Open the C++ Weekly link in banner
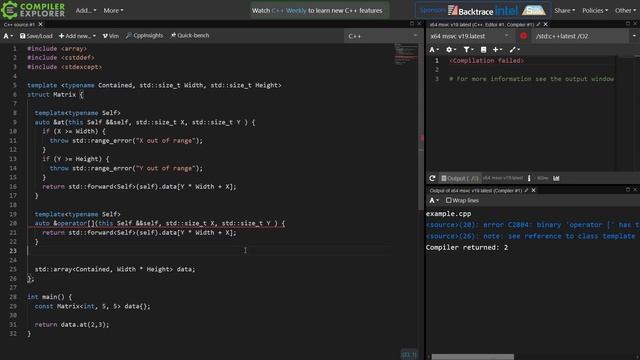The image size is (640, 360). (x=289, y=11)
